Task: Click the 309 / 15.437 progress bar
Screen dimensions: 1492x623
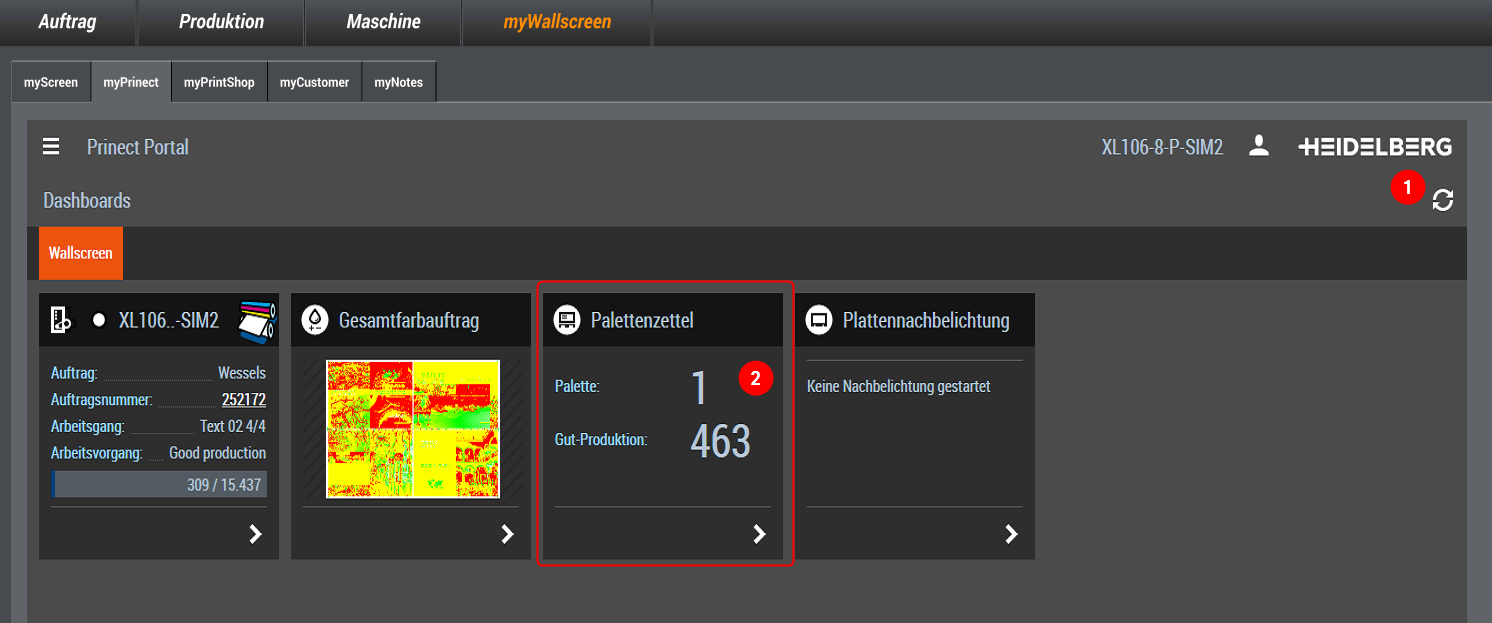Action: click(159, 485)
